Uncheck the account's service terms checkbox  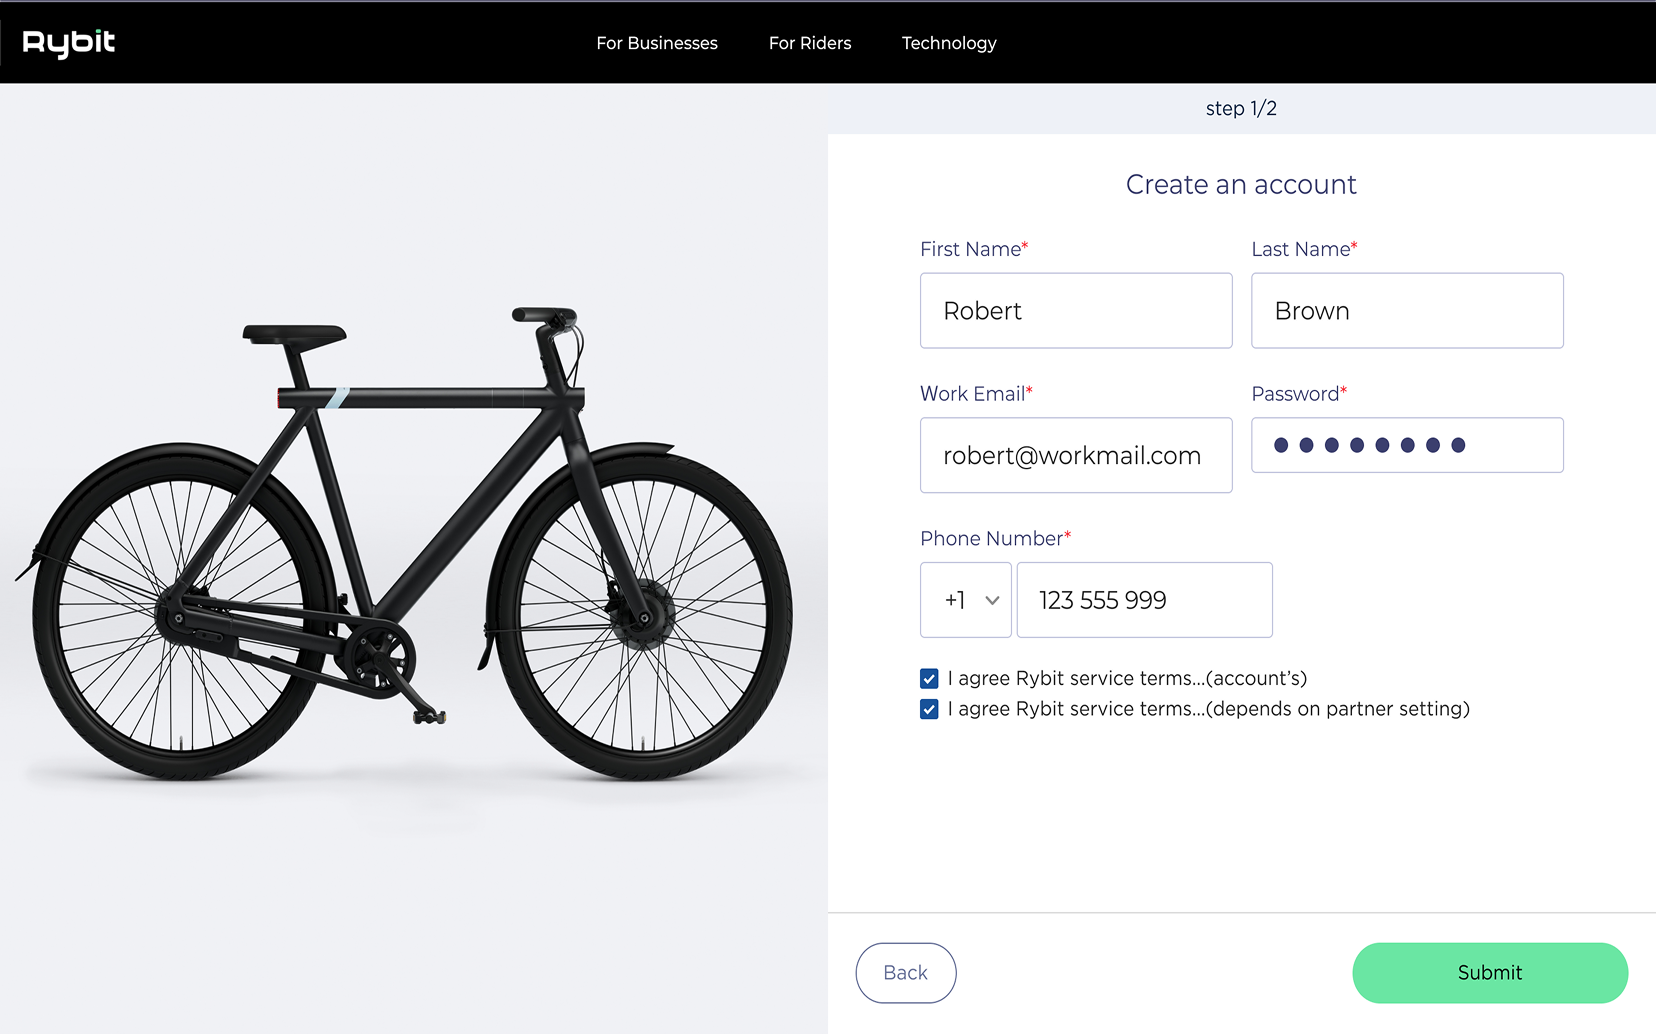pos(929,679)
